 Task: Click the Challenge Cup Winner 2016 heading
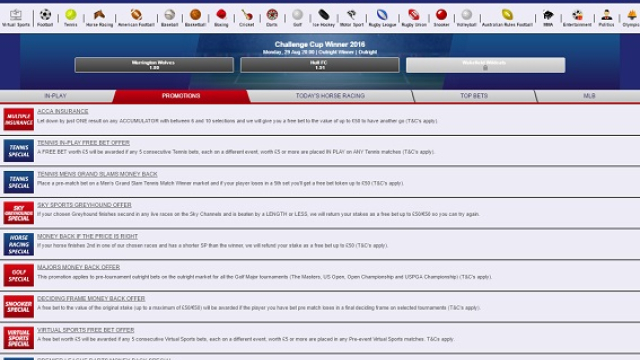(320, 44)
